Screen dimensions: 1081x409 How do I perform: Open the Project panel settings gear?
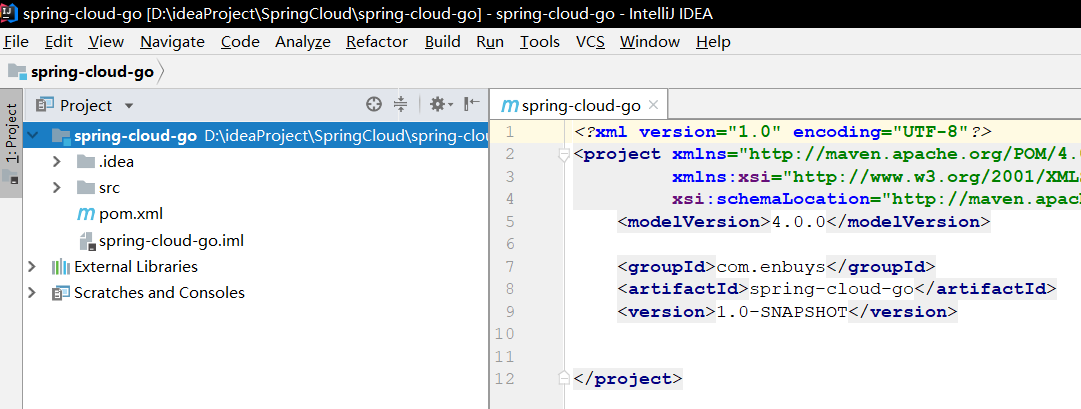coord(441,104)
